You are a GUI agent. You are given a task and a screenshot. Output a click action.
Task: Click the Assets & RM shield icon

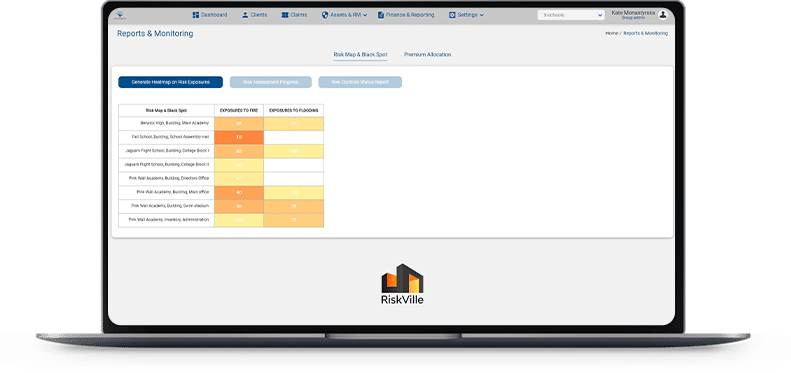325,15
